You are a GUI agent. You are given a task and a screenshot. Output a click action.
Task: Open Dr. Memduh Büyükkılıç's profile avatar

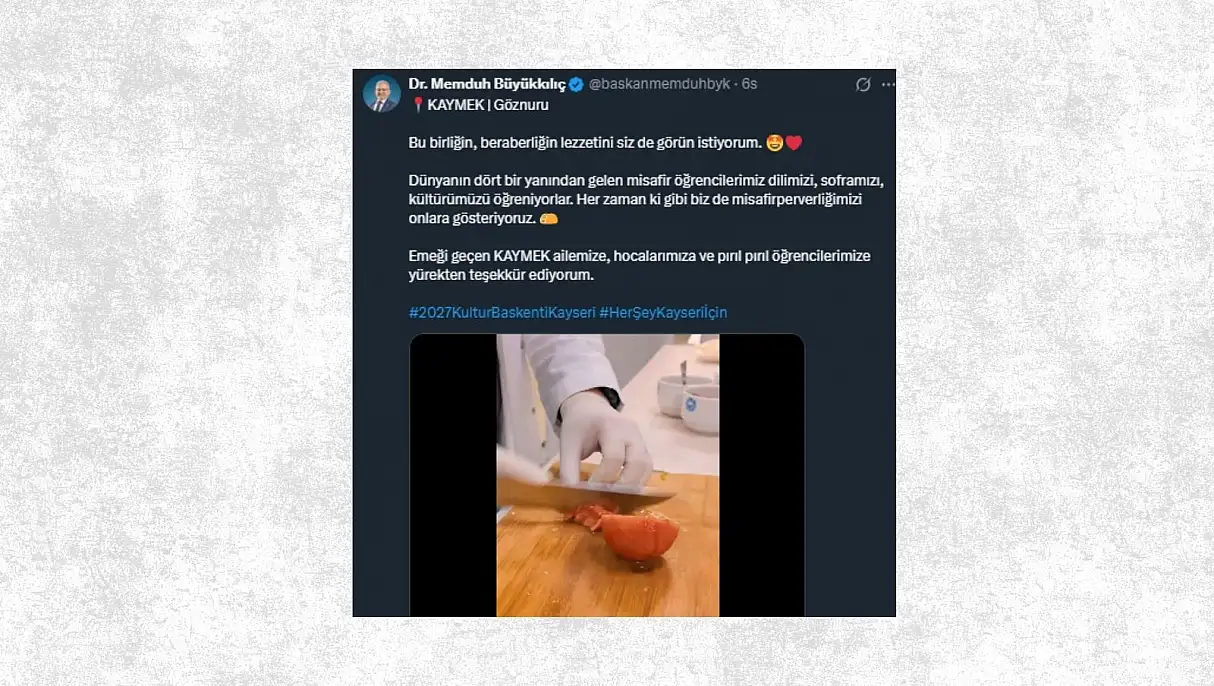pos(382,94)
